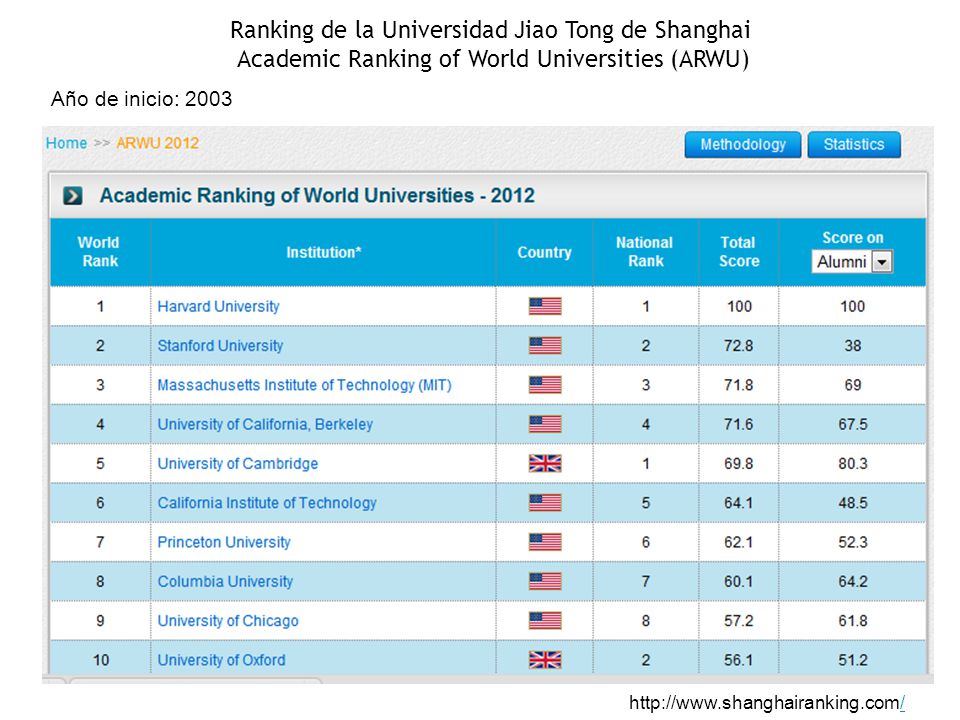The image size is (960, 720).
Task: Click the Institution* column header
Action: click(x=324, y=252)
